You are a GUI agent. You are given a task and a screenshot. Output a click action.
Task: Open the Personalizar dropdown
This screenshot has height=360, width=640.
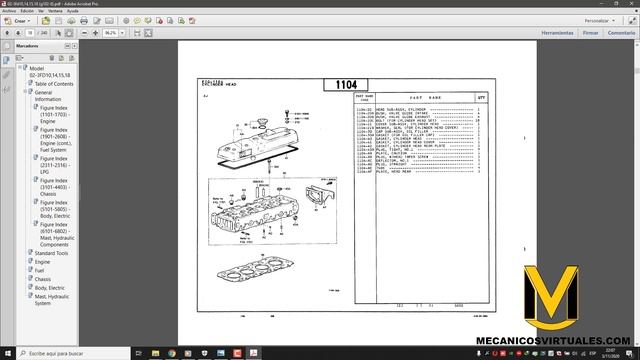tap(599, 20)
